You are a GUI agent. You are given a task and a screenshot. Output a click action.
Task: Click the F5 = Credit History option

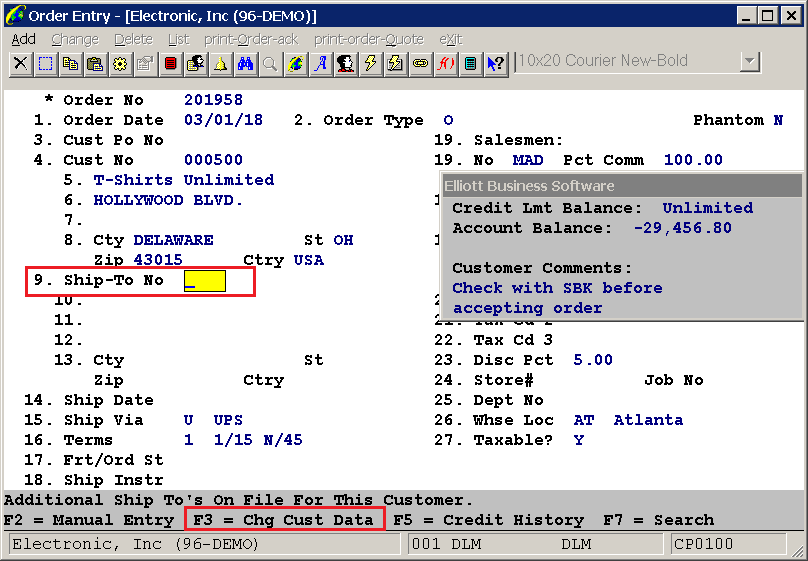[x=489, y=520]
